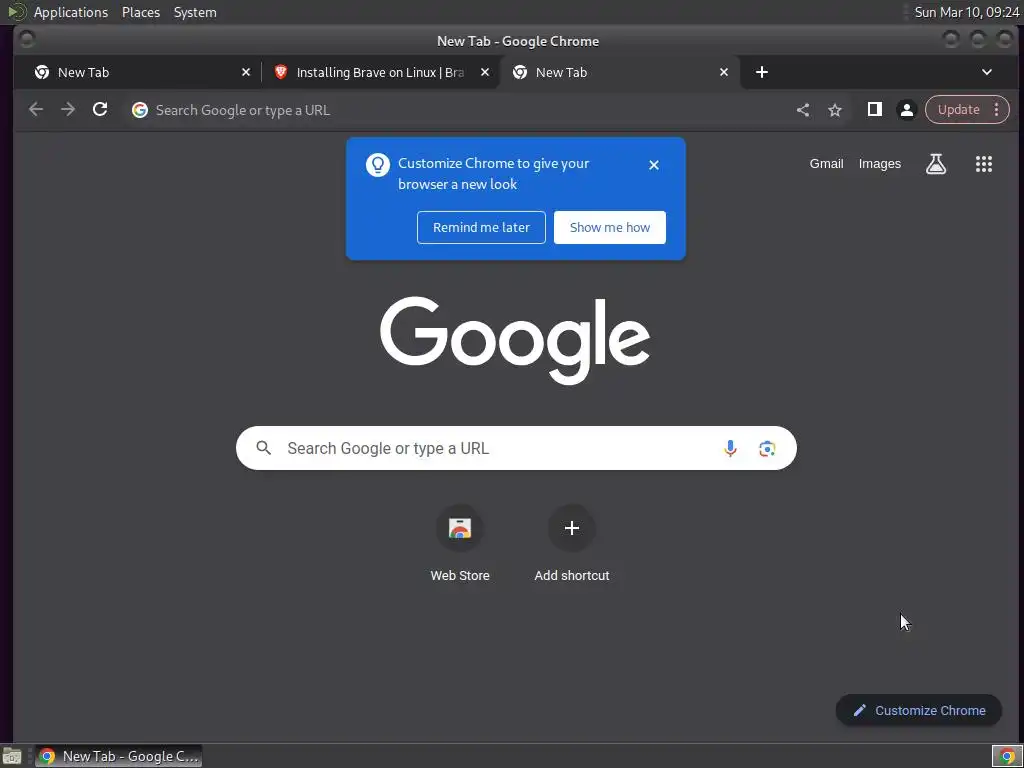Switch to Installing Brave on Linux tab
Viewport: 1024px width, 768px height.
click(x=380, y=72)
